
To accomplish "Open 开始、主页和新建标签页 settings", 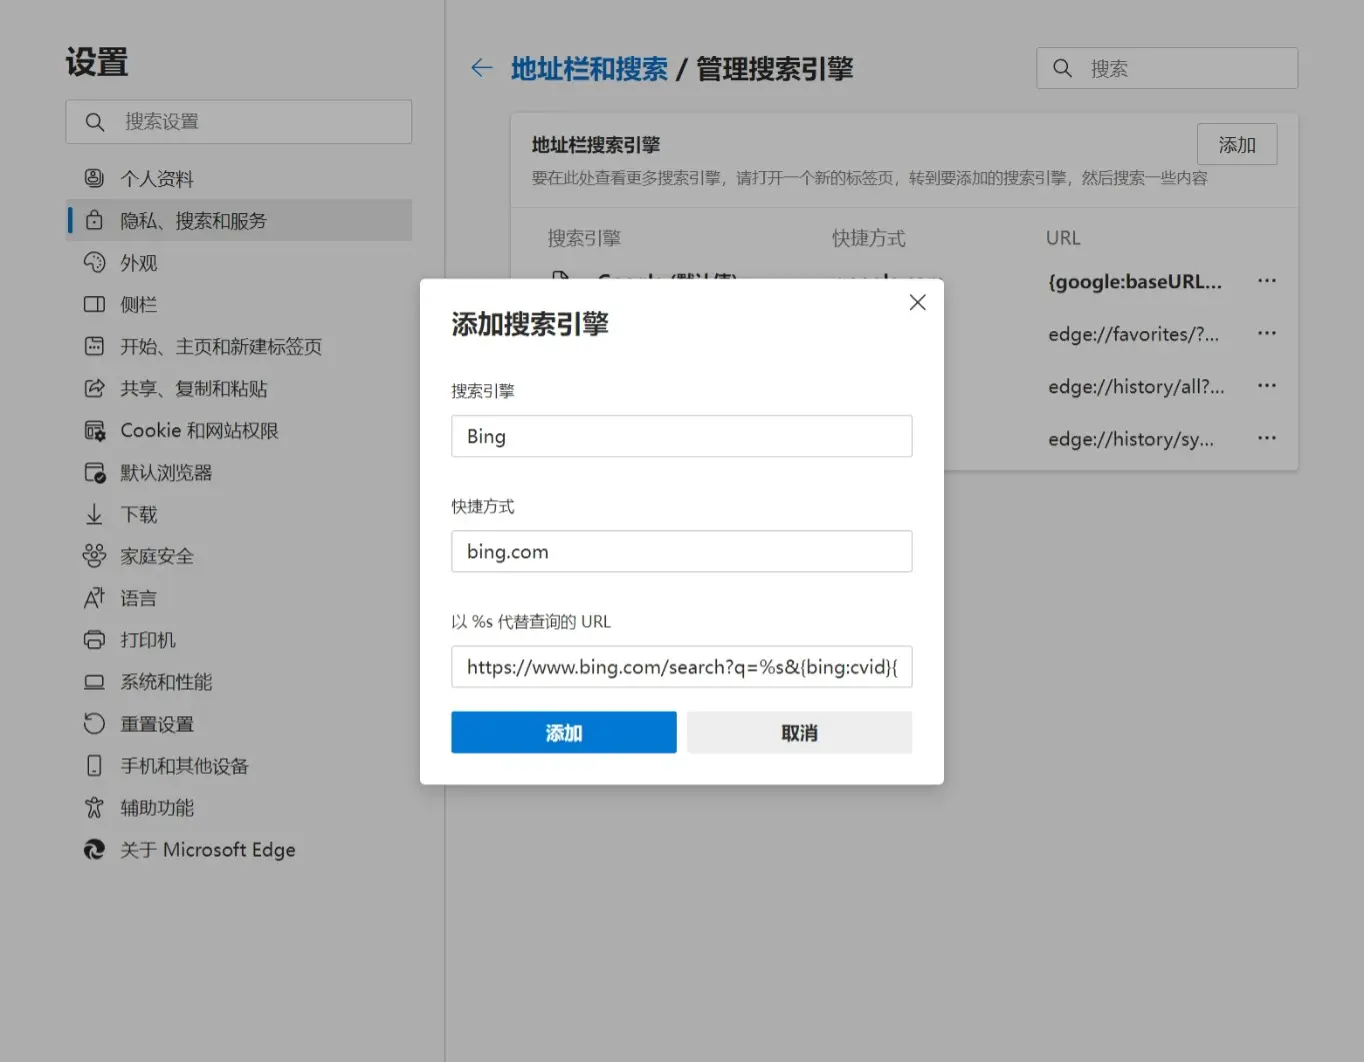I will click(239, 346).
